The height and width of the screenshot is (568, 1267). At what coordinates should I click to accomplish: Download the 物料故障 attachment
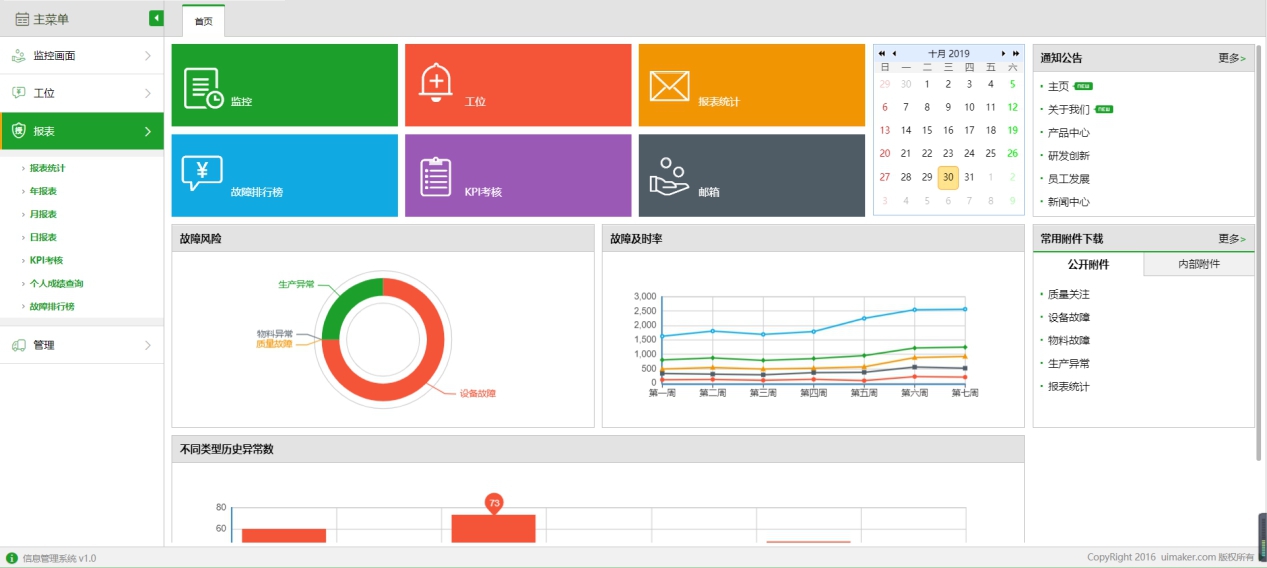(x=1069, y=341)
